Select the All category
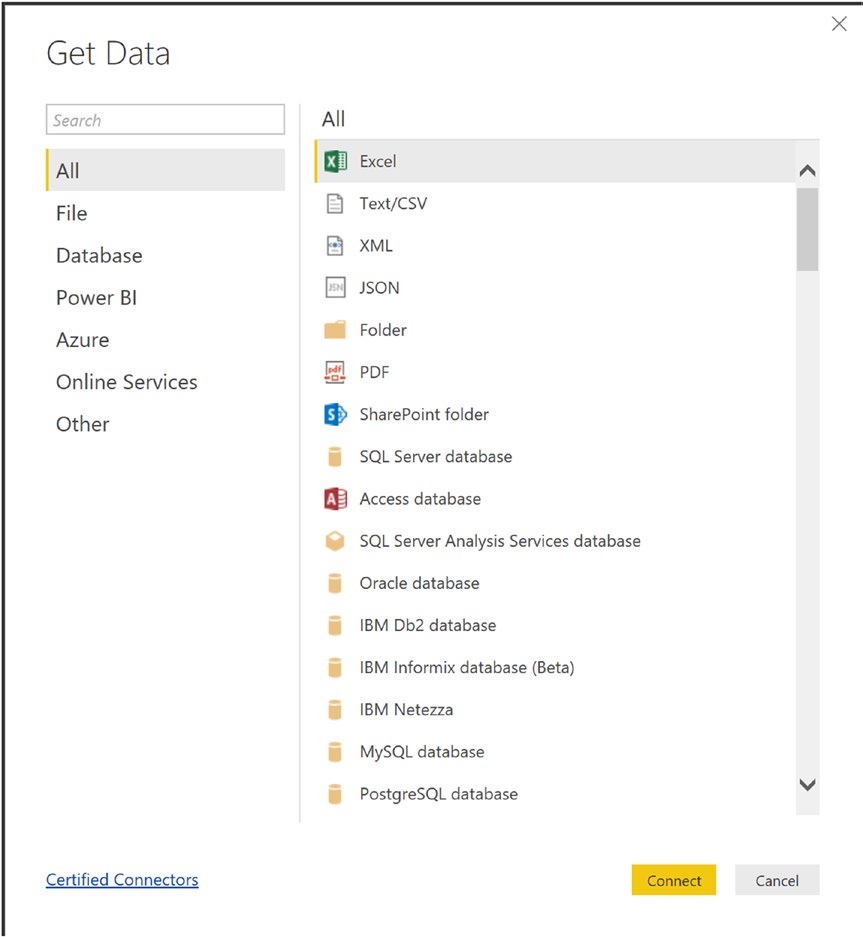The image size is (863, 937). coord(166,170)
